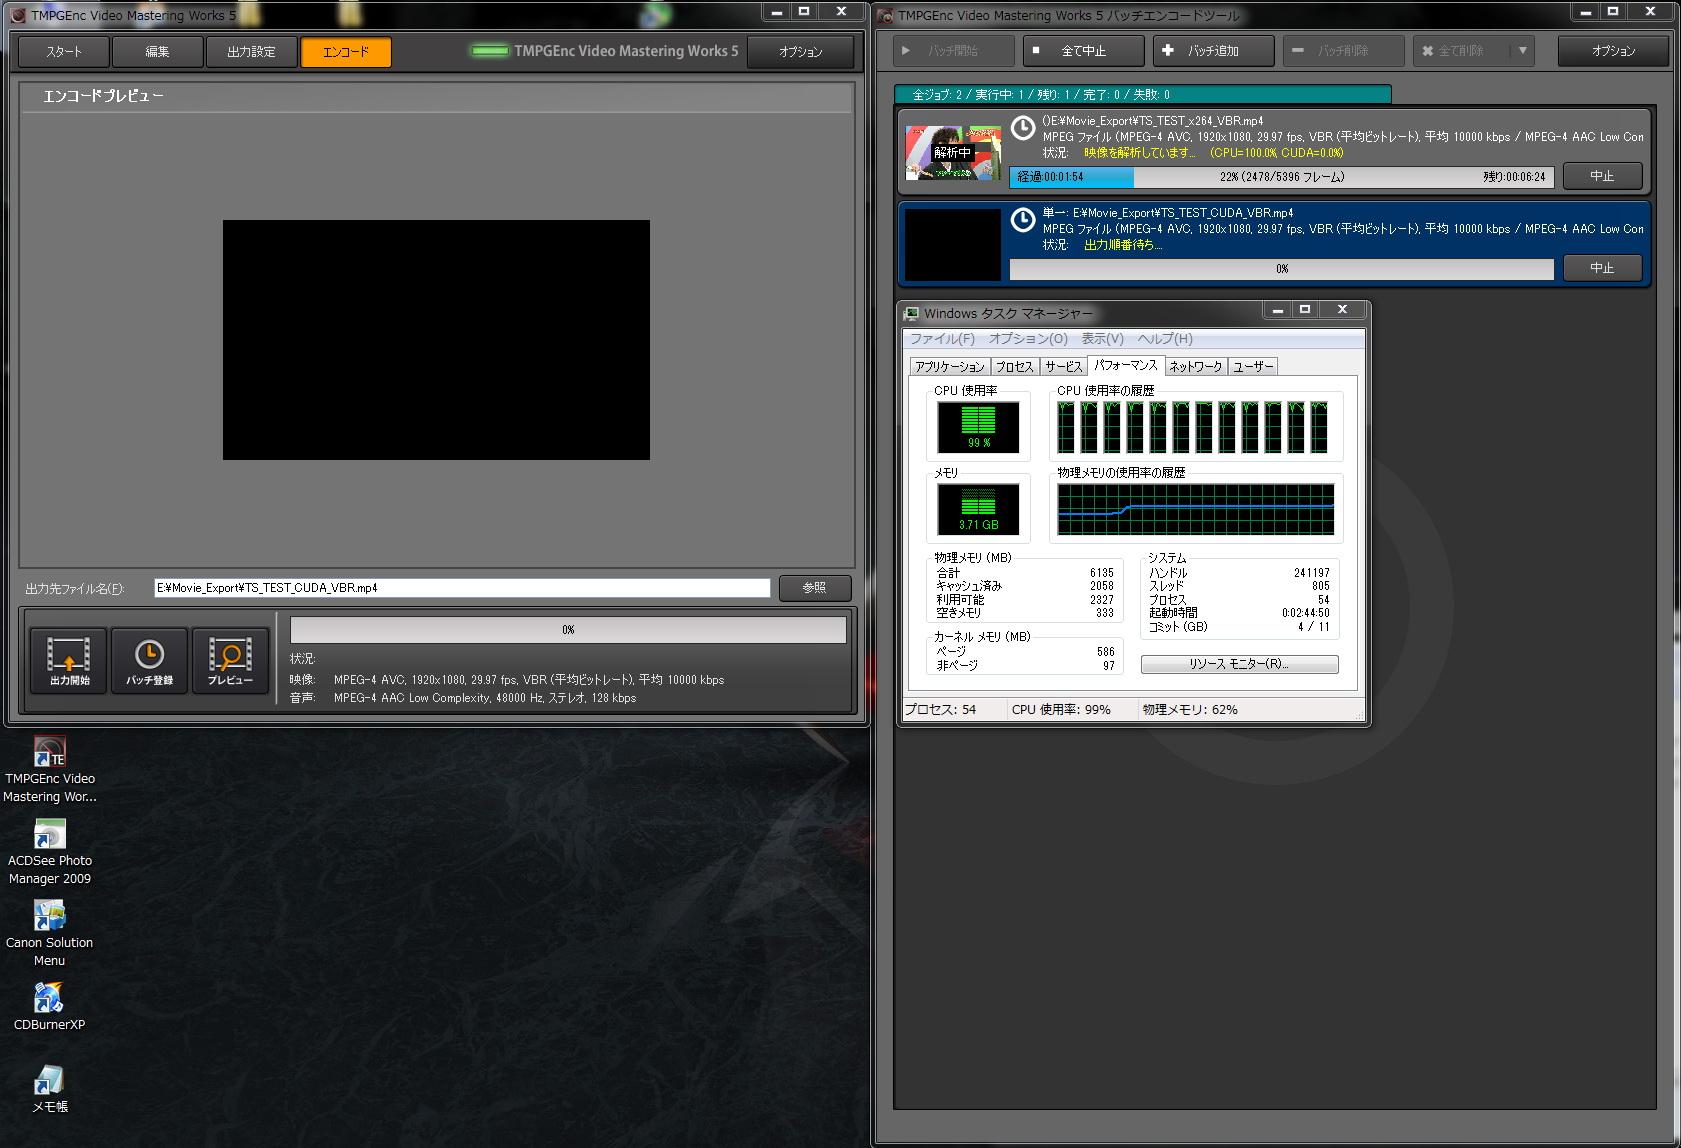Select the x264 job preview thumbnail
The height and width of the screenshot is (1148, 1681).
coord(953,153)
